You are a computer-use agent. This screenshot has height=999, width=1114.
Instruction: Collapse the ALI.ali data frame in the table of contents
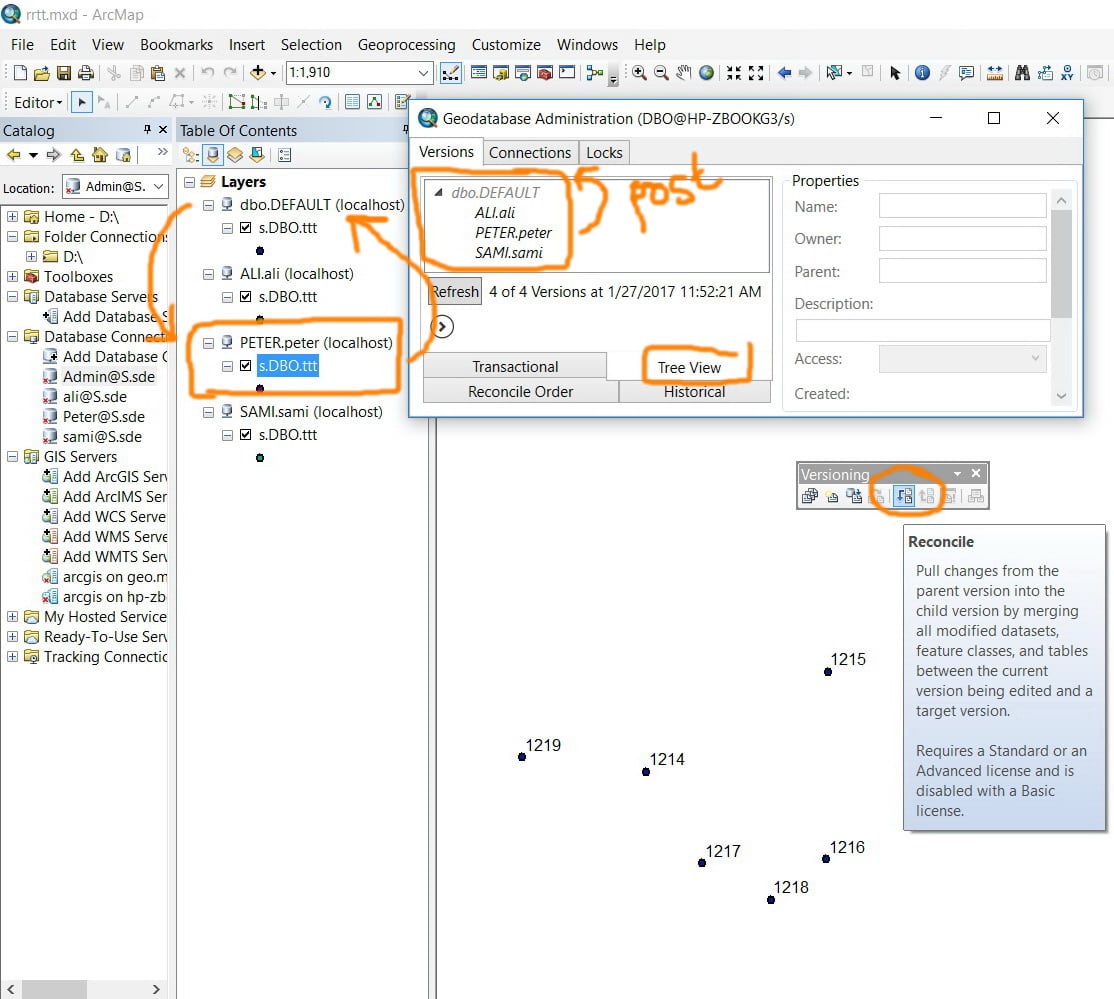208,274
